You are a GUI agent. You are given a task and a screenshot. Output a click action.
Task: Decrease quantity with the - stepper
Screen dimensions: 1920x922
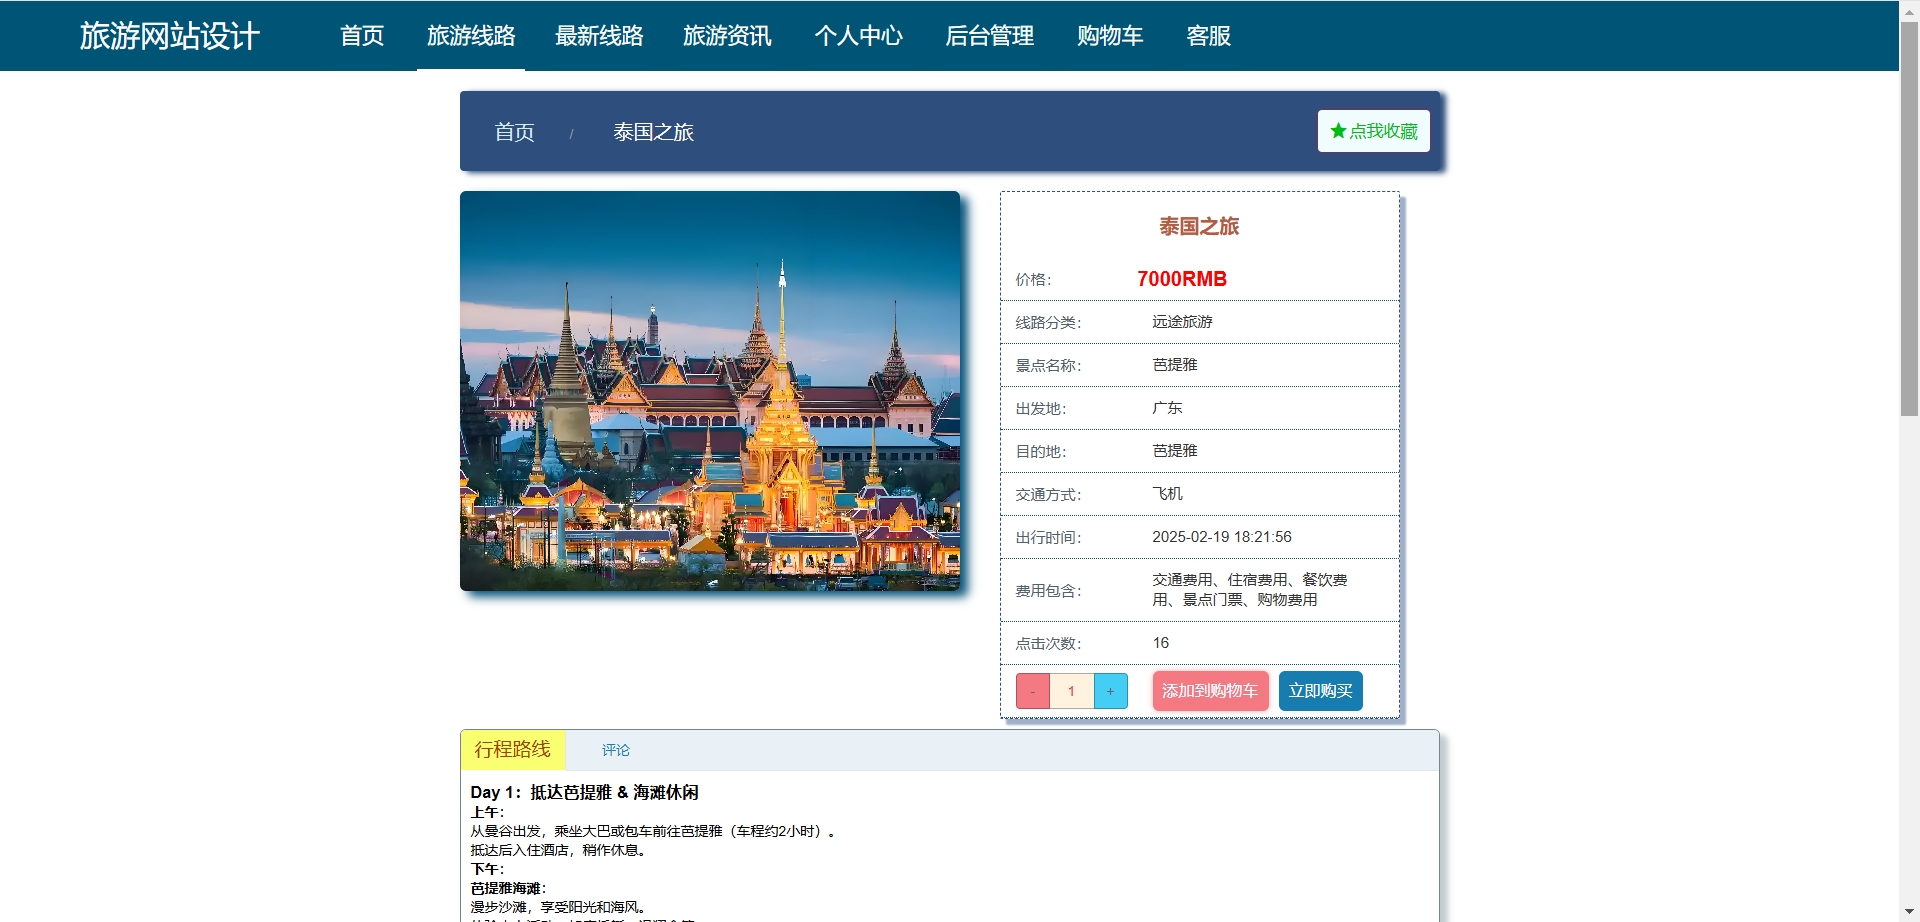tap(1032, 690)
